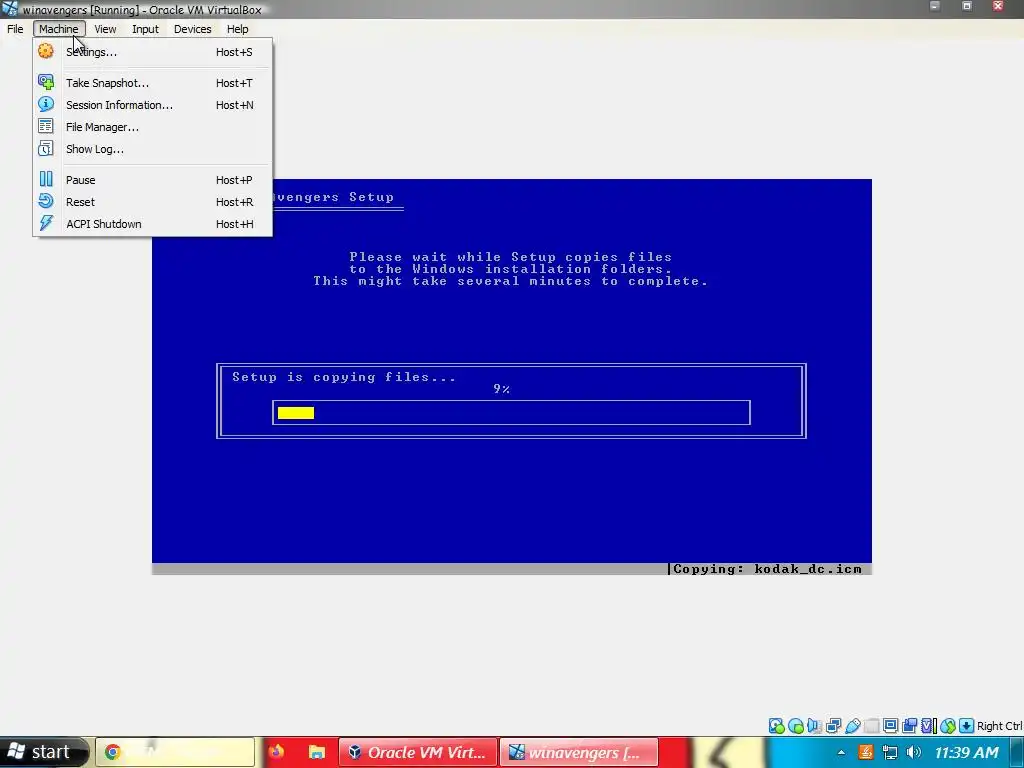This screenshot has height=768, width=1024.
Task: Click the virtual display status icon
Action: click(890, 726)
